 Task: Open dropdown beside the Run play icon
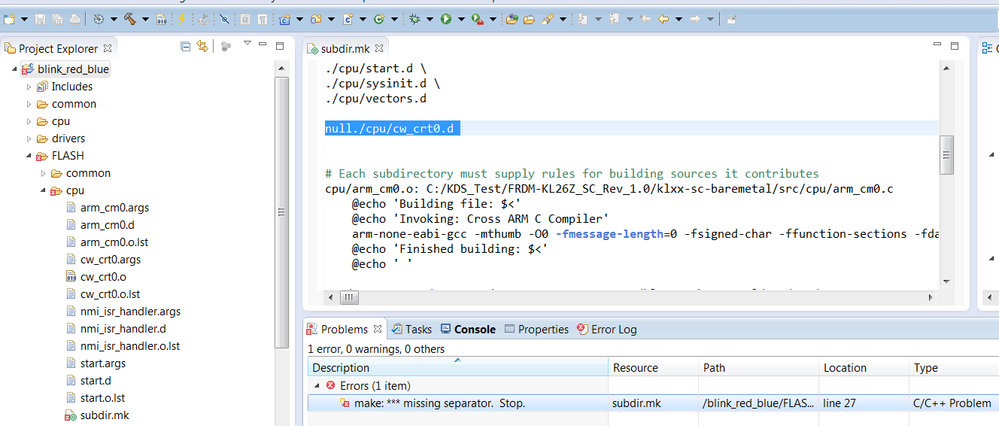point(461,19)
